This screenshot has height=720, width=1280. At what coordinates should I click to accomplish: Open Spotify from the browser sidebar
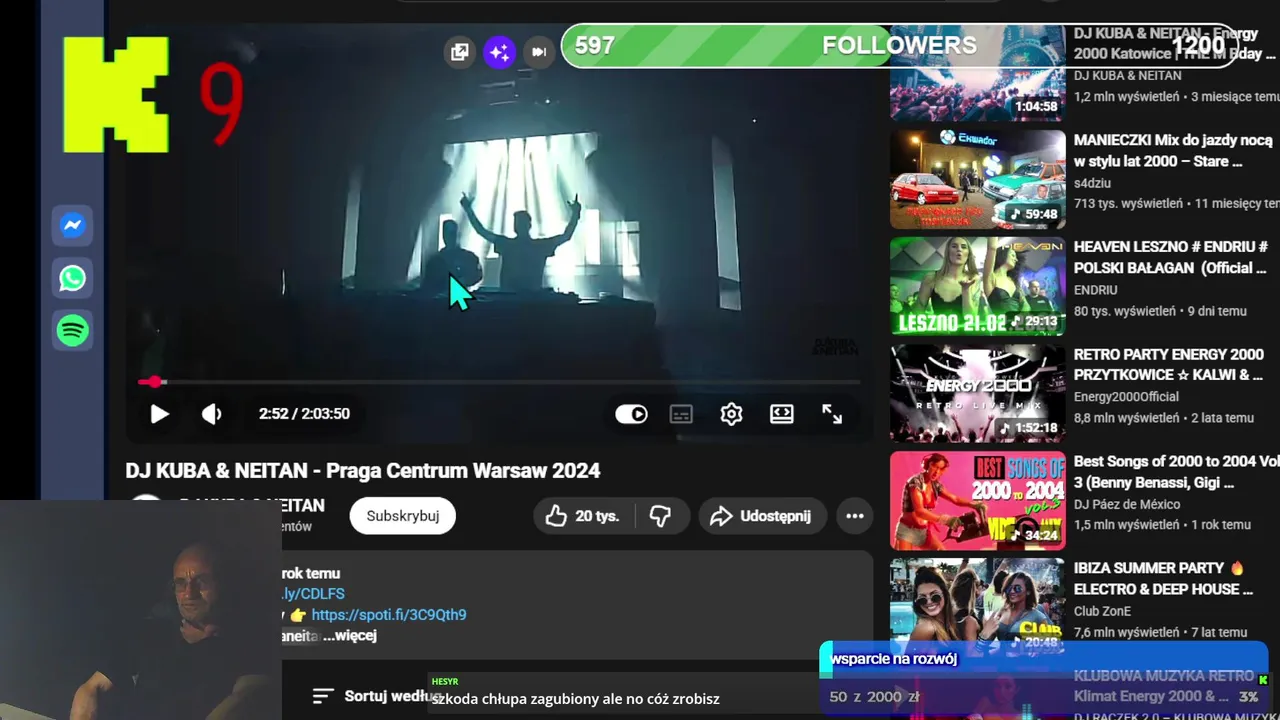[x=72, y=331]
